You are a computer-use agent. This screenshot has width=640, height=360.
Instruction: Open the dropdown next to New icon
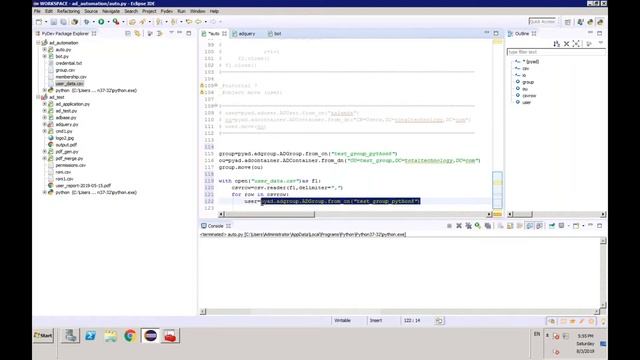pos(46,22)
